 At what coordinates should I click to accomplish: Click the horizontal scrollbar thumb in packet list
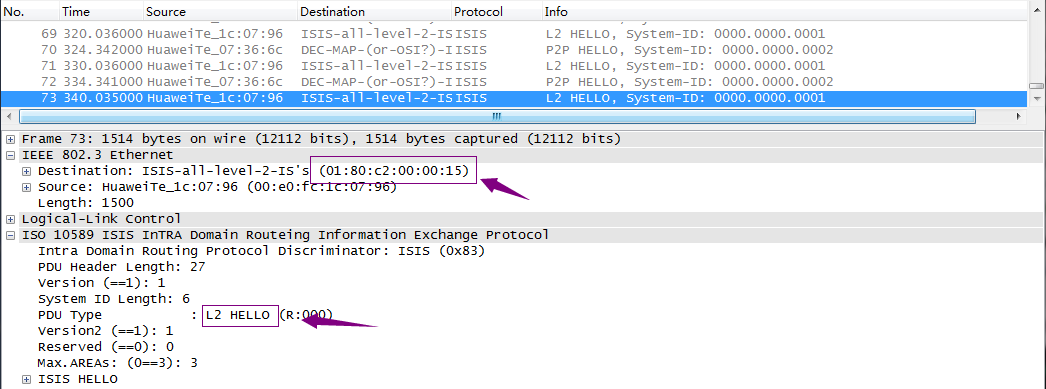click(x=497, y=117)
